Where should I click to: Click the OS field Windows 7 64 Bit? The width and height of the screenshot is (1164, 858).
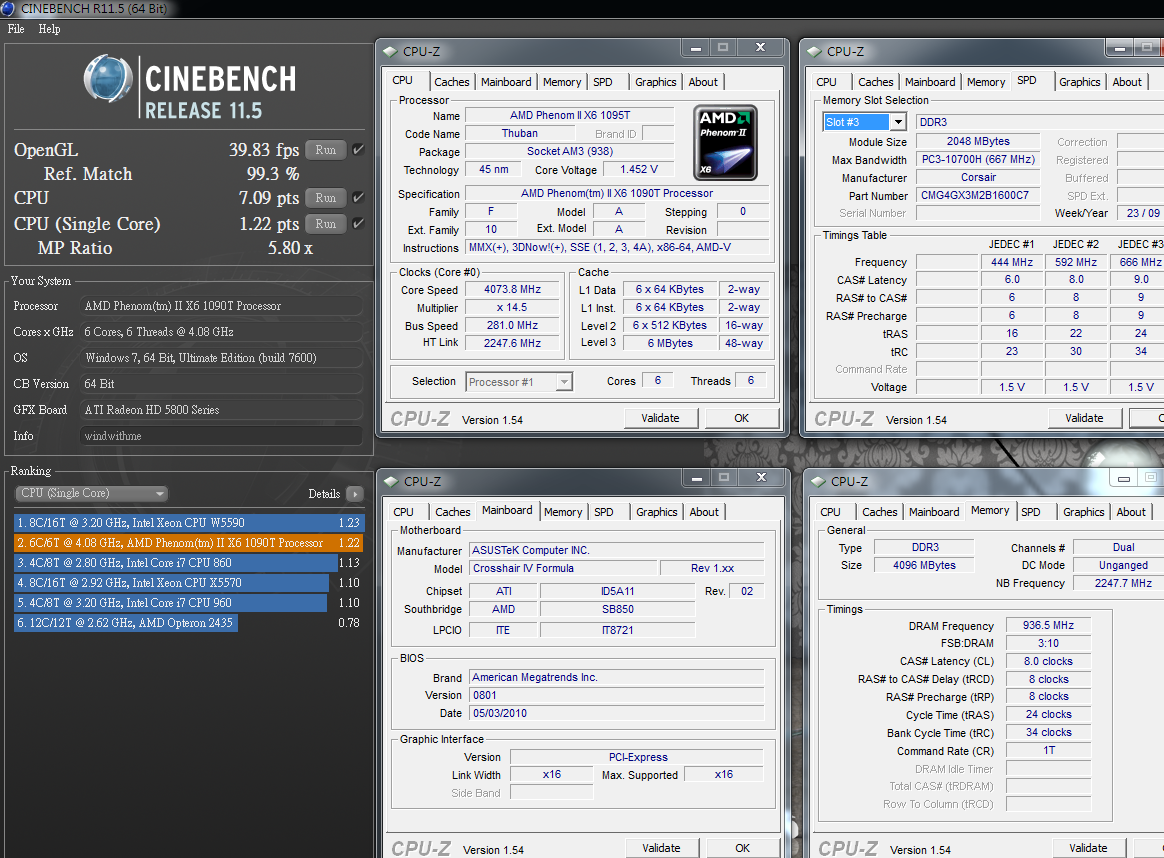click(221, 358)
